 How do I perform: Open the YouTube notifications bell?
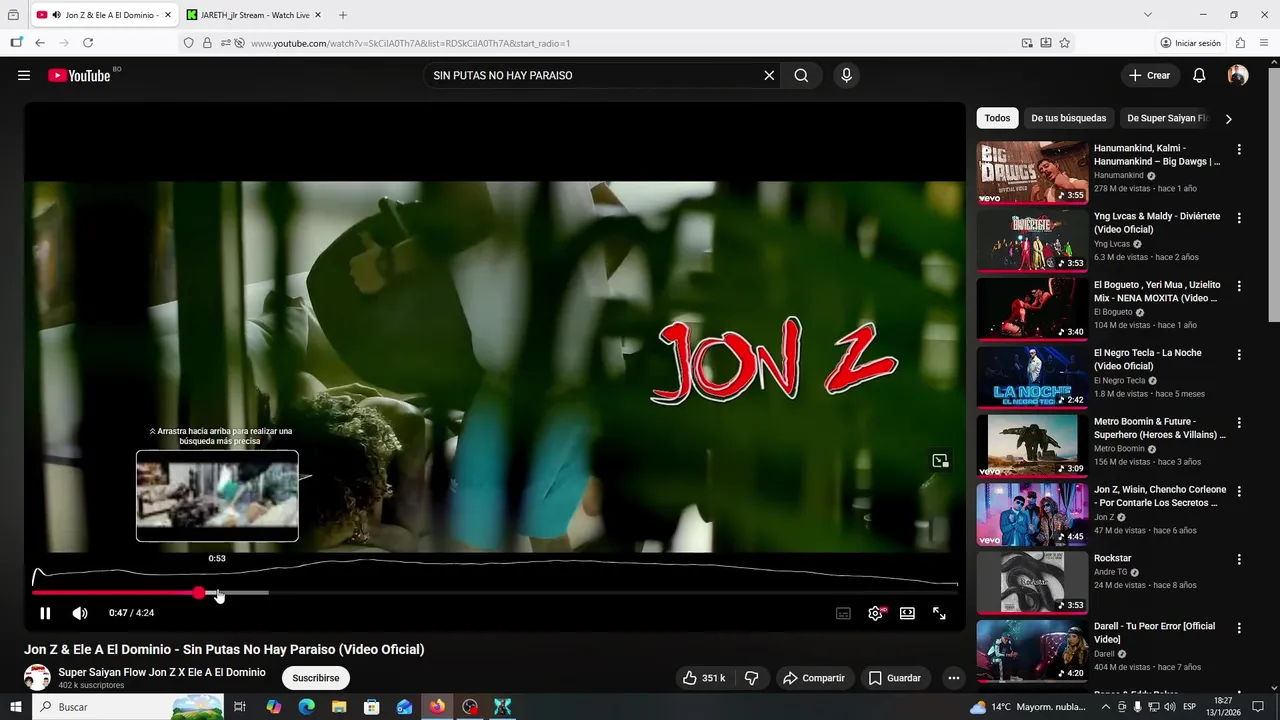pos(1199,75)
